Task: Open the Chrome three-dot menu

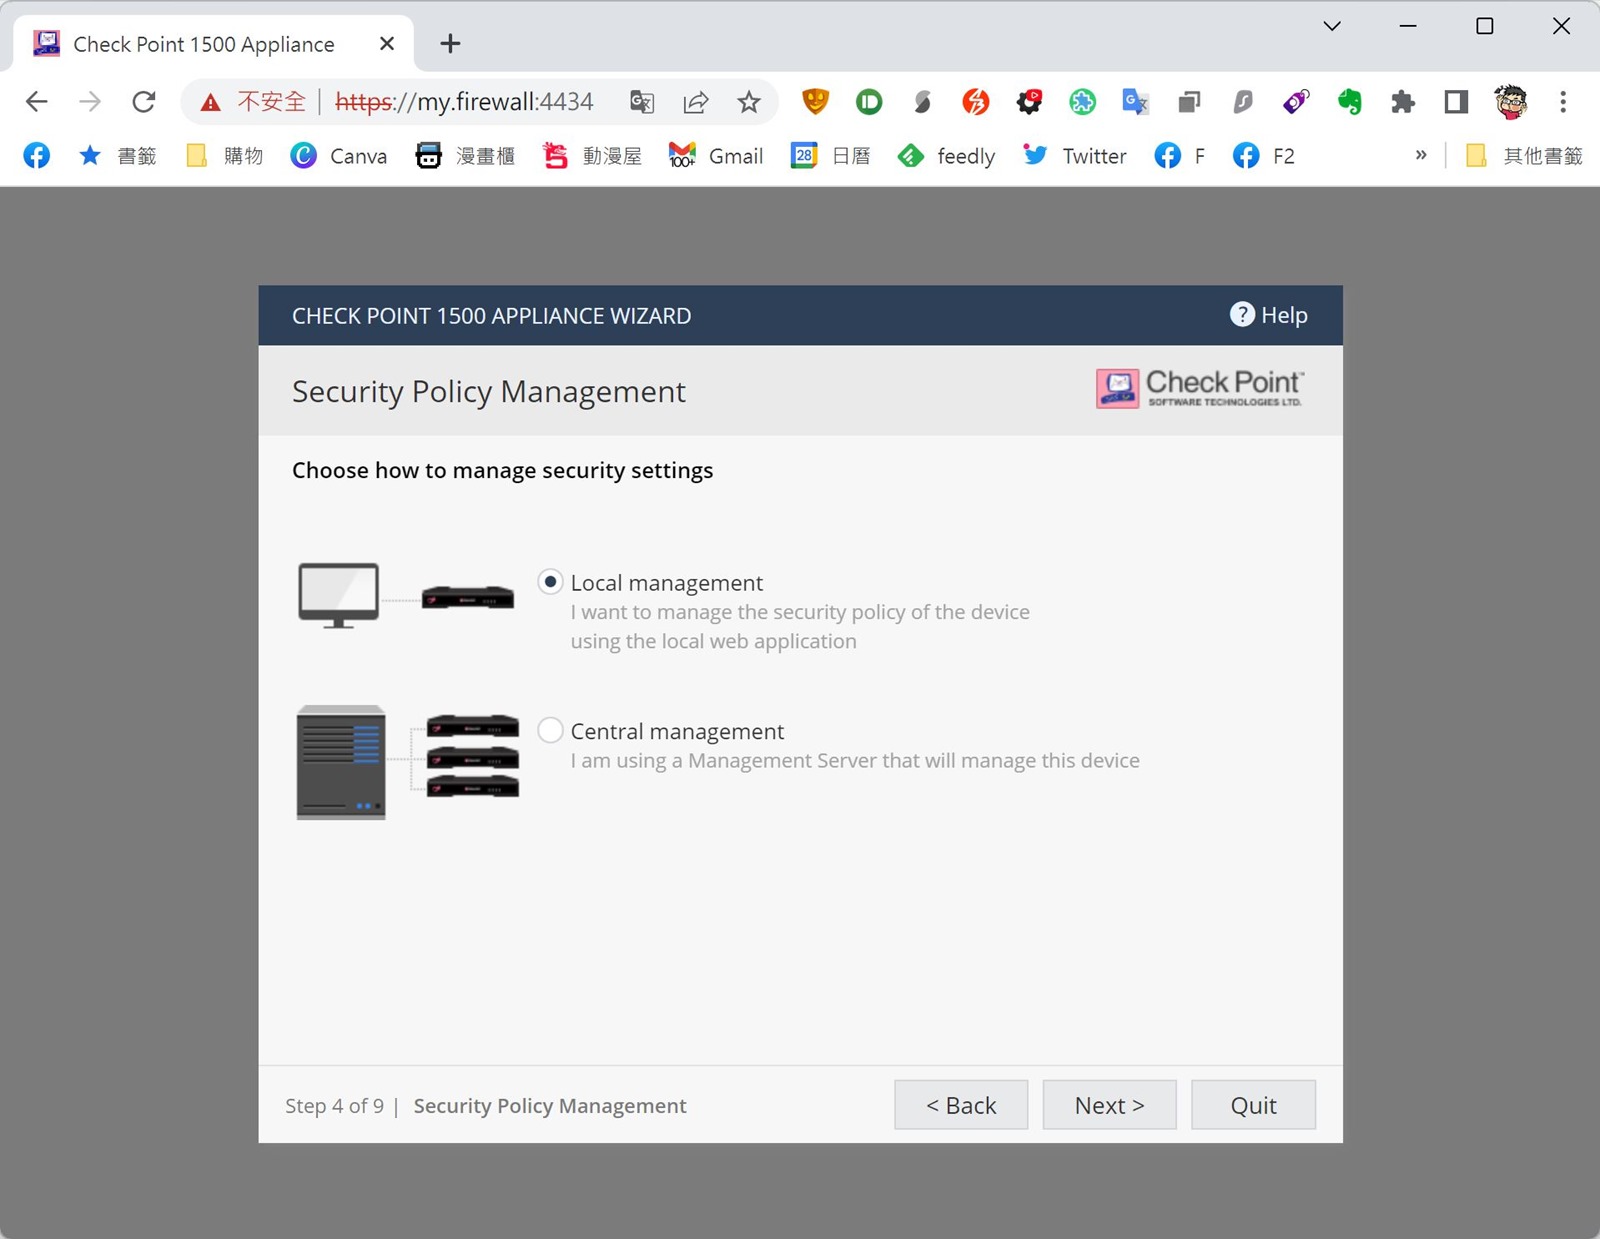Action: click(x=1563, y=102)
